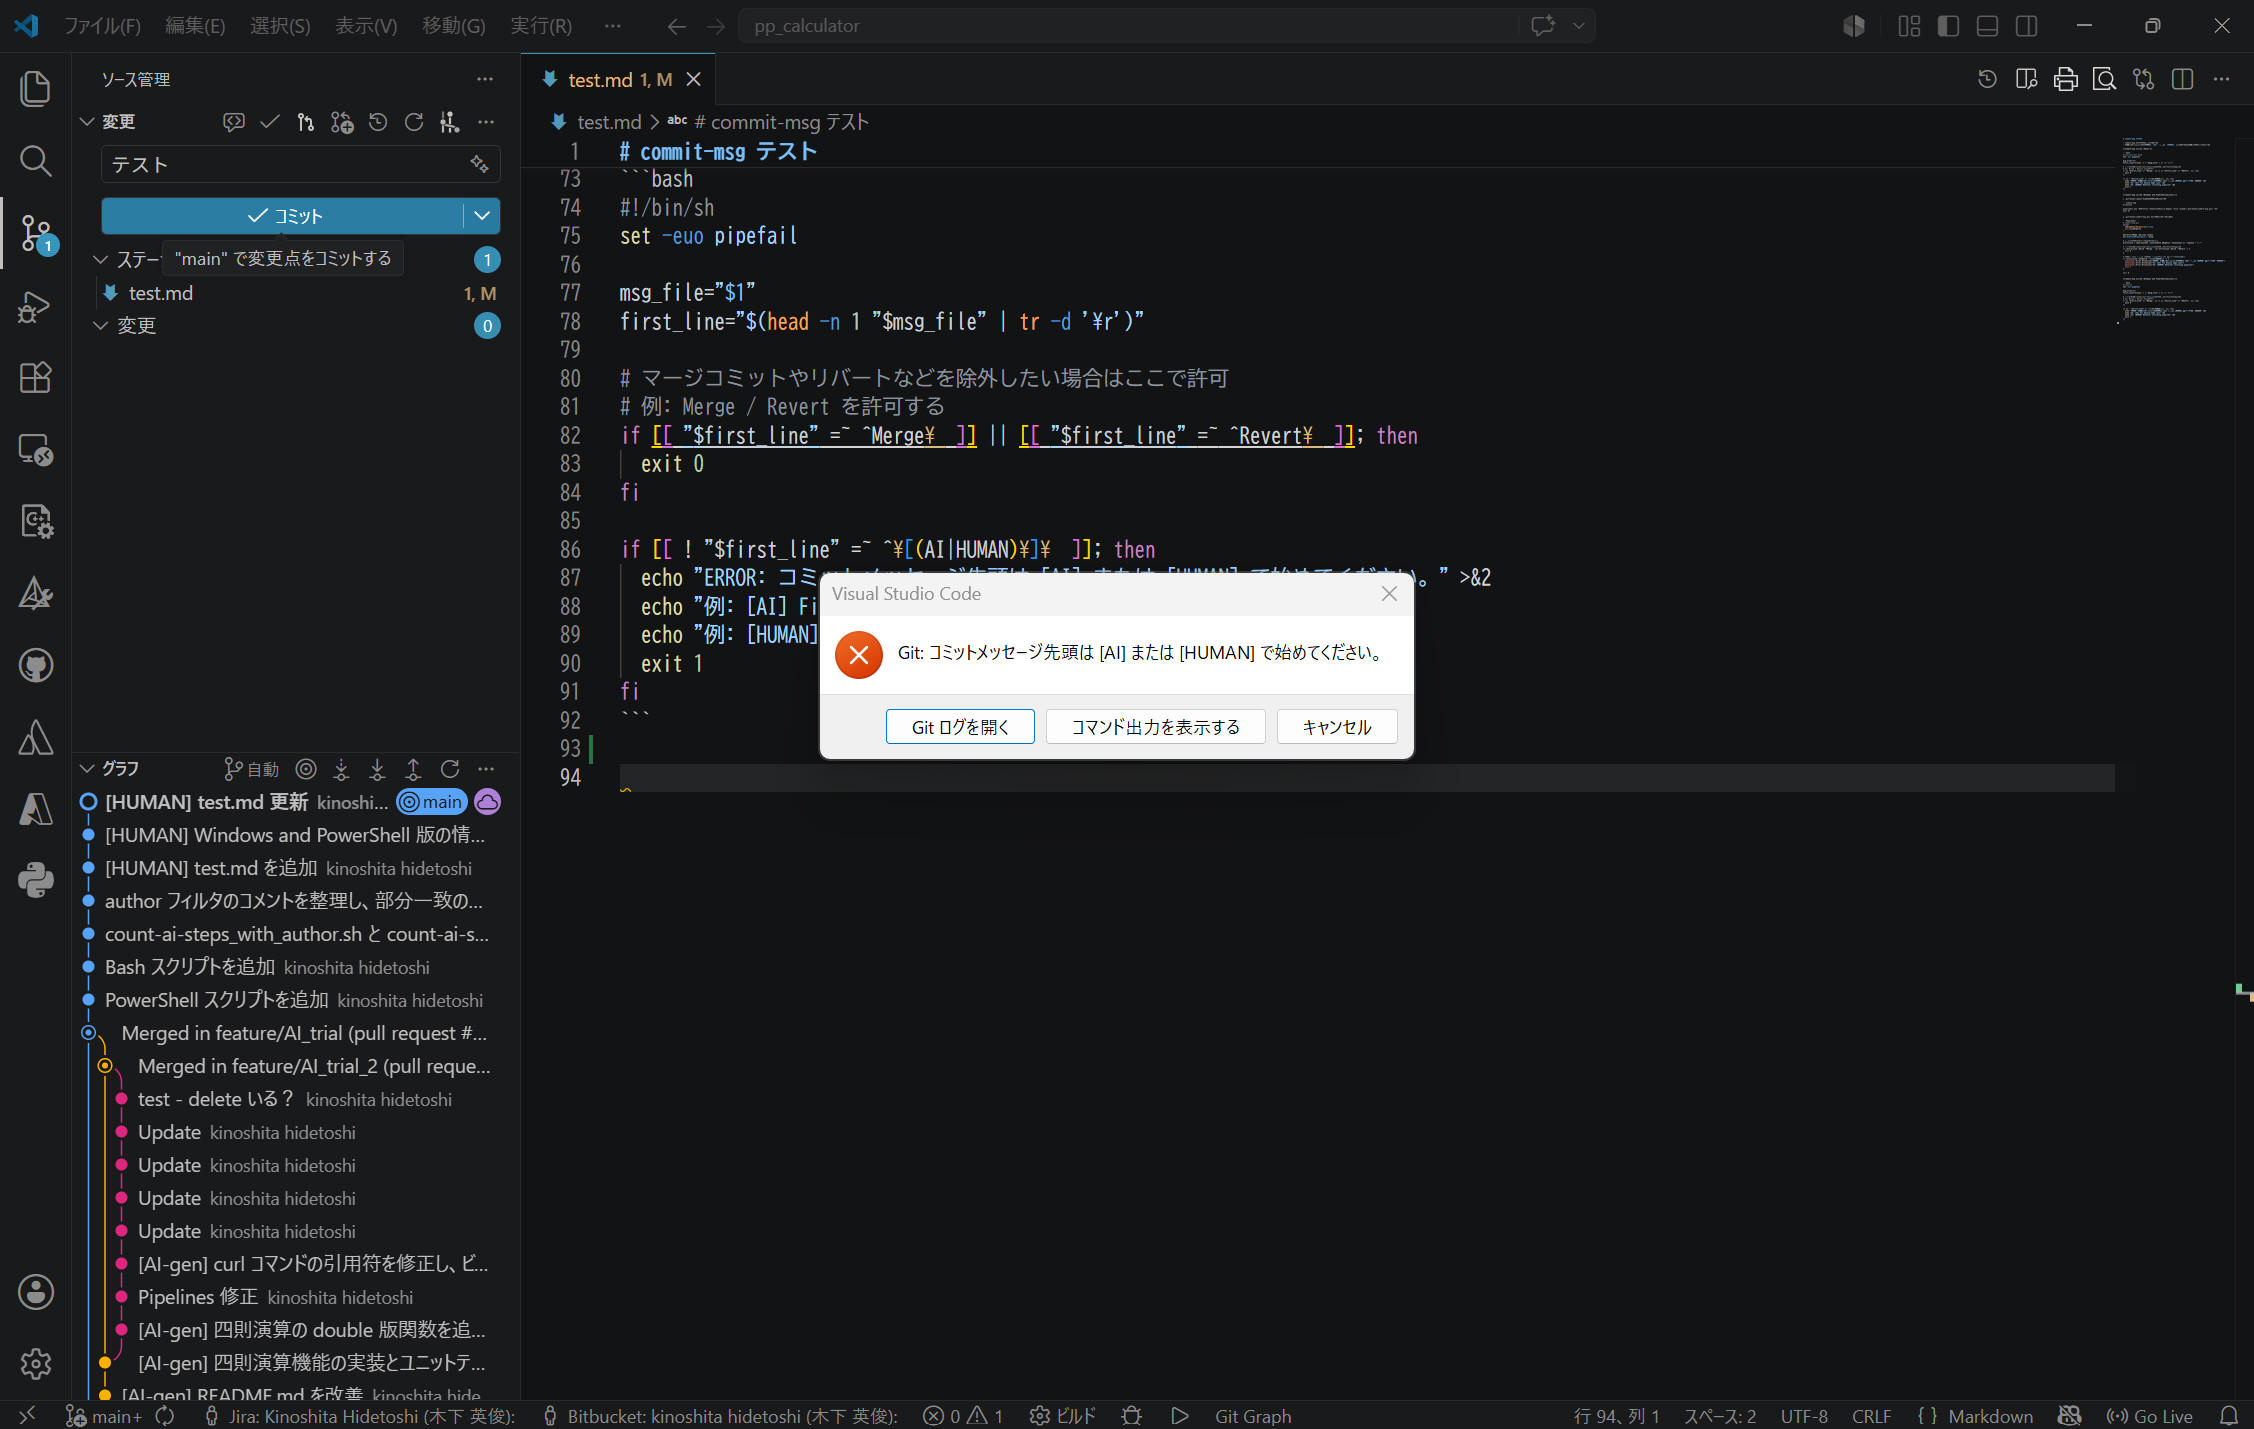Collapse the unstaged 変更 group with count 0
This screenshot has width=2254, height=1429.
point(100,326)
